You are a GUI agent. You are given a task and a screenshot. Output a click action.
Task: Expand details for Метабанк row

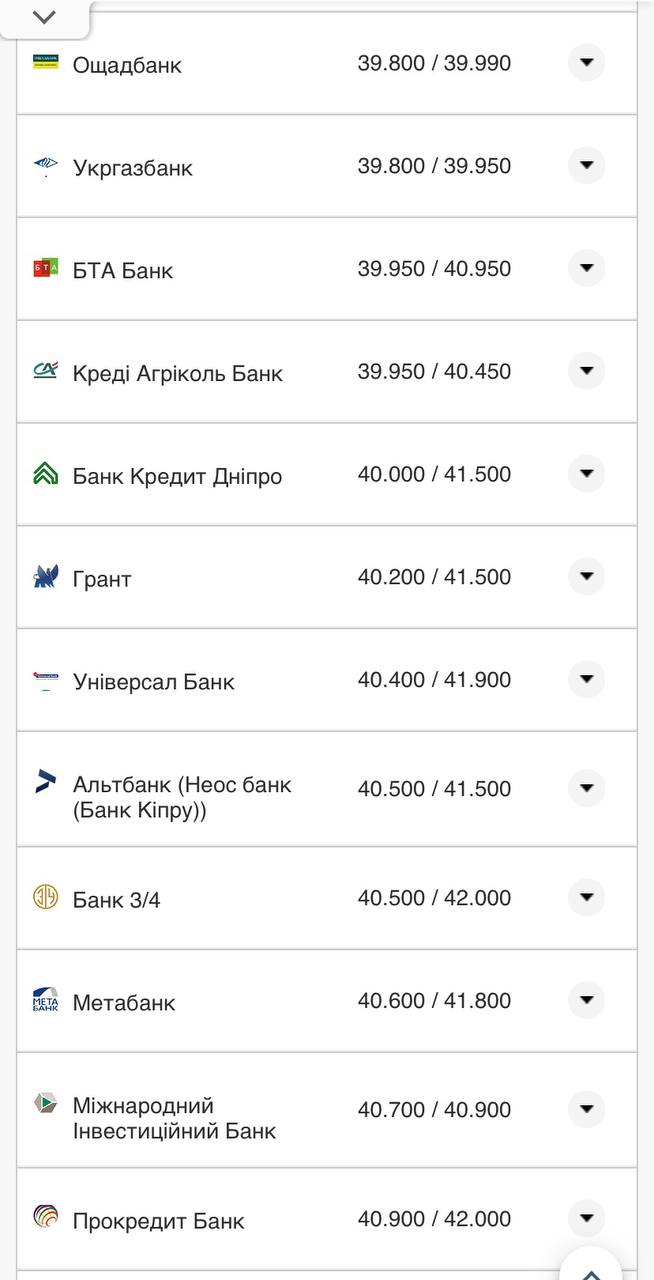click(x=586, y=999)
